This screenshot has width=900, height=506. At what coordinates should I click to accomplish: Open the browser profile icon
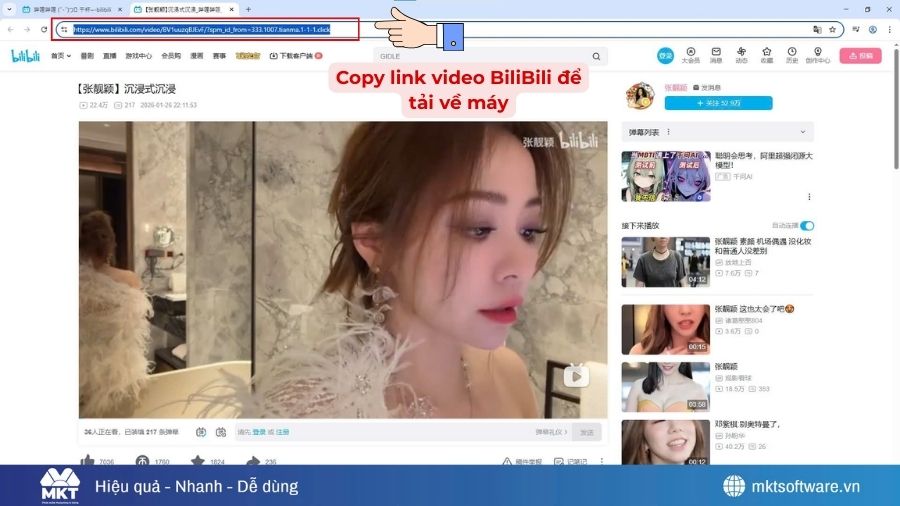coord(872,29)
